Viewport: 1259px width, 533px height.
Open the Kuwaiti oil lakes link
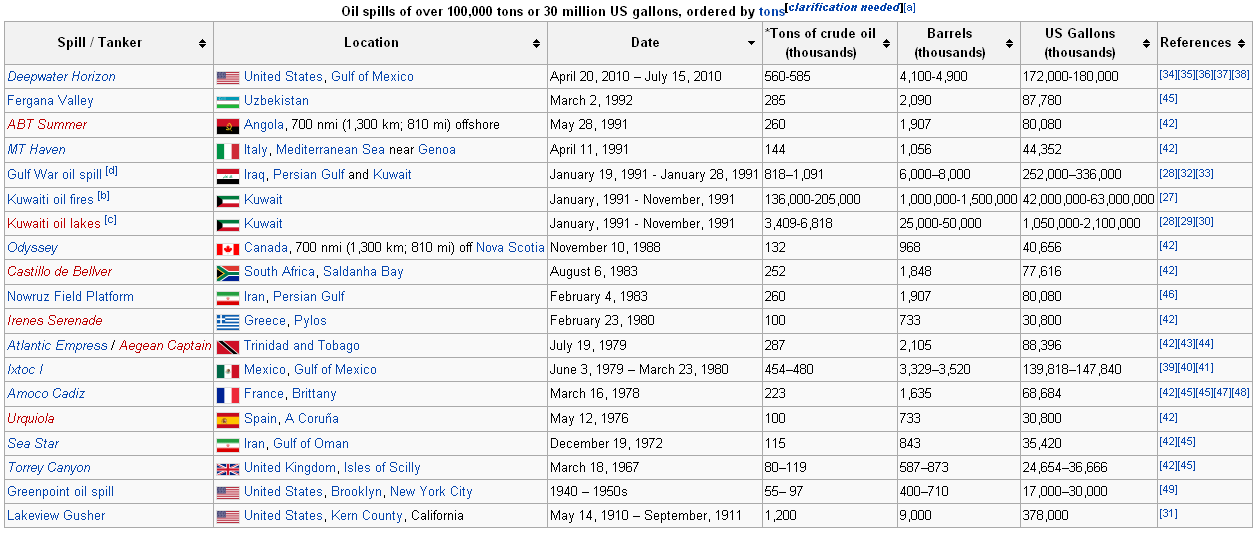click(54, 224)
